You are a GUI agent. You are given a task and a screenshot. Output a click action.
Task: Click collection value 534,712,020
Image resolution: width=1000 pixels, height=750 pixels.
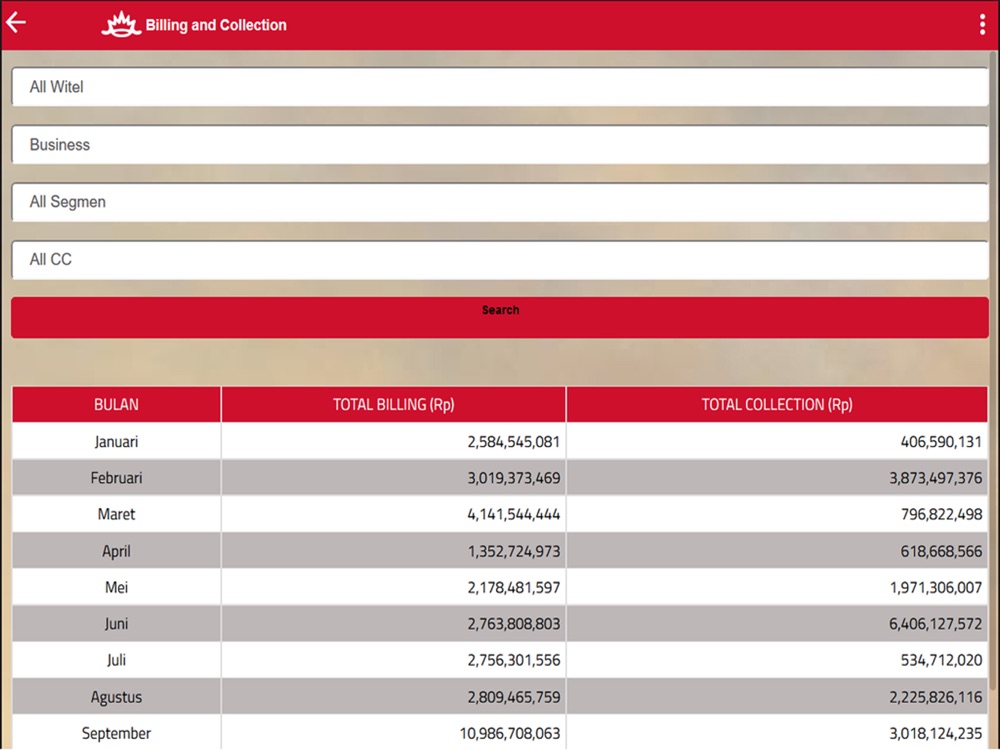[x=941, y=659]
